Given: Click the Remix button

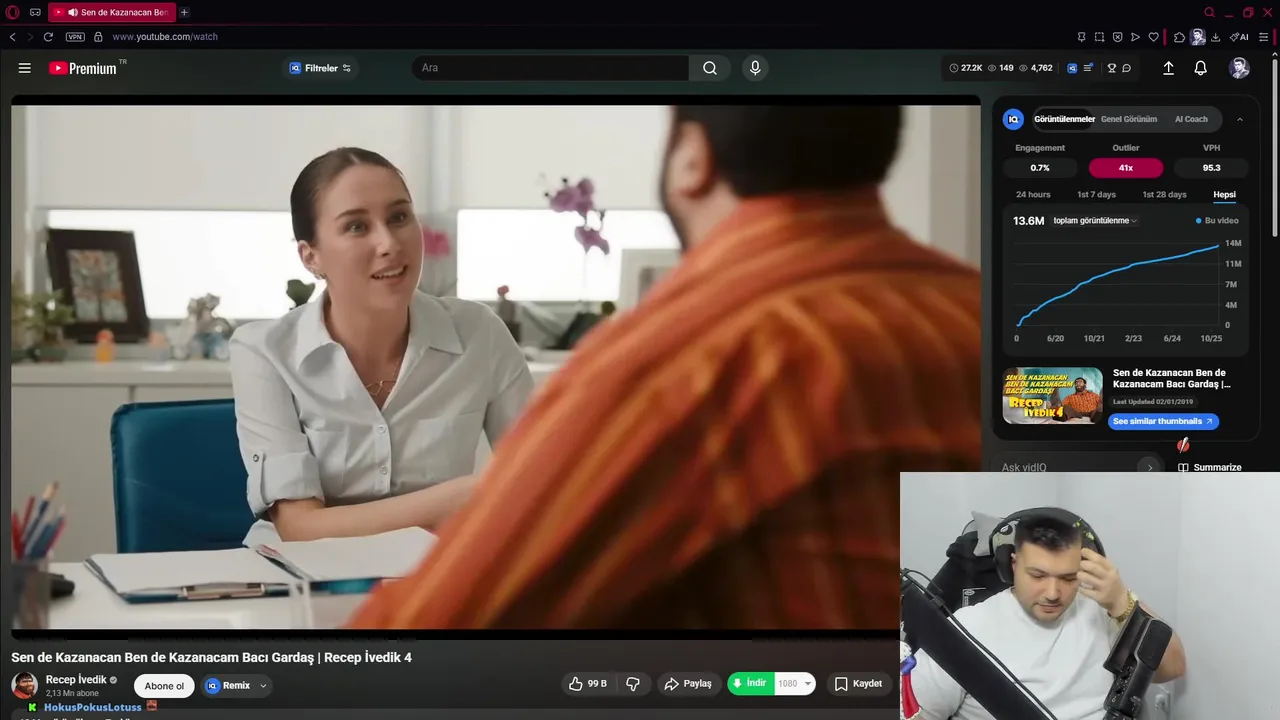Looking at the screenshot, I should pyautogui.click(x=229, y=685).
